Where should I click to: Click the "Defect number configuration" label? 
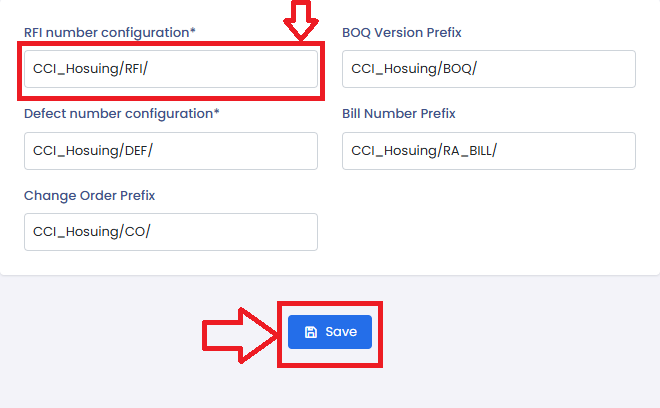[117, 114]
